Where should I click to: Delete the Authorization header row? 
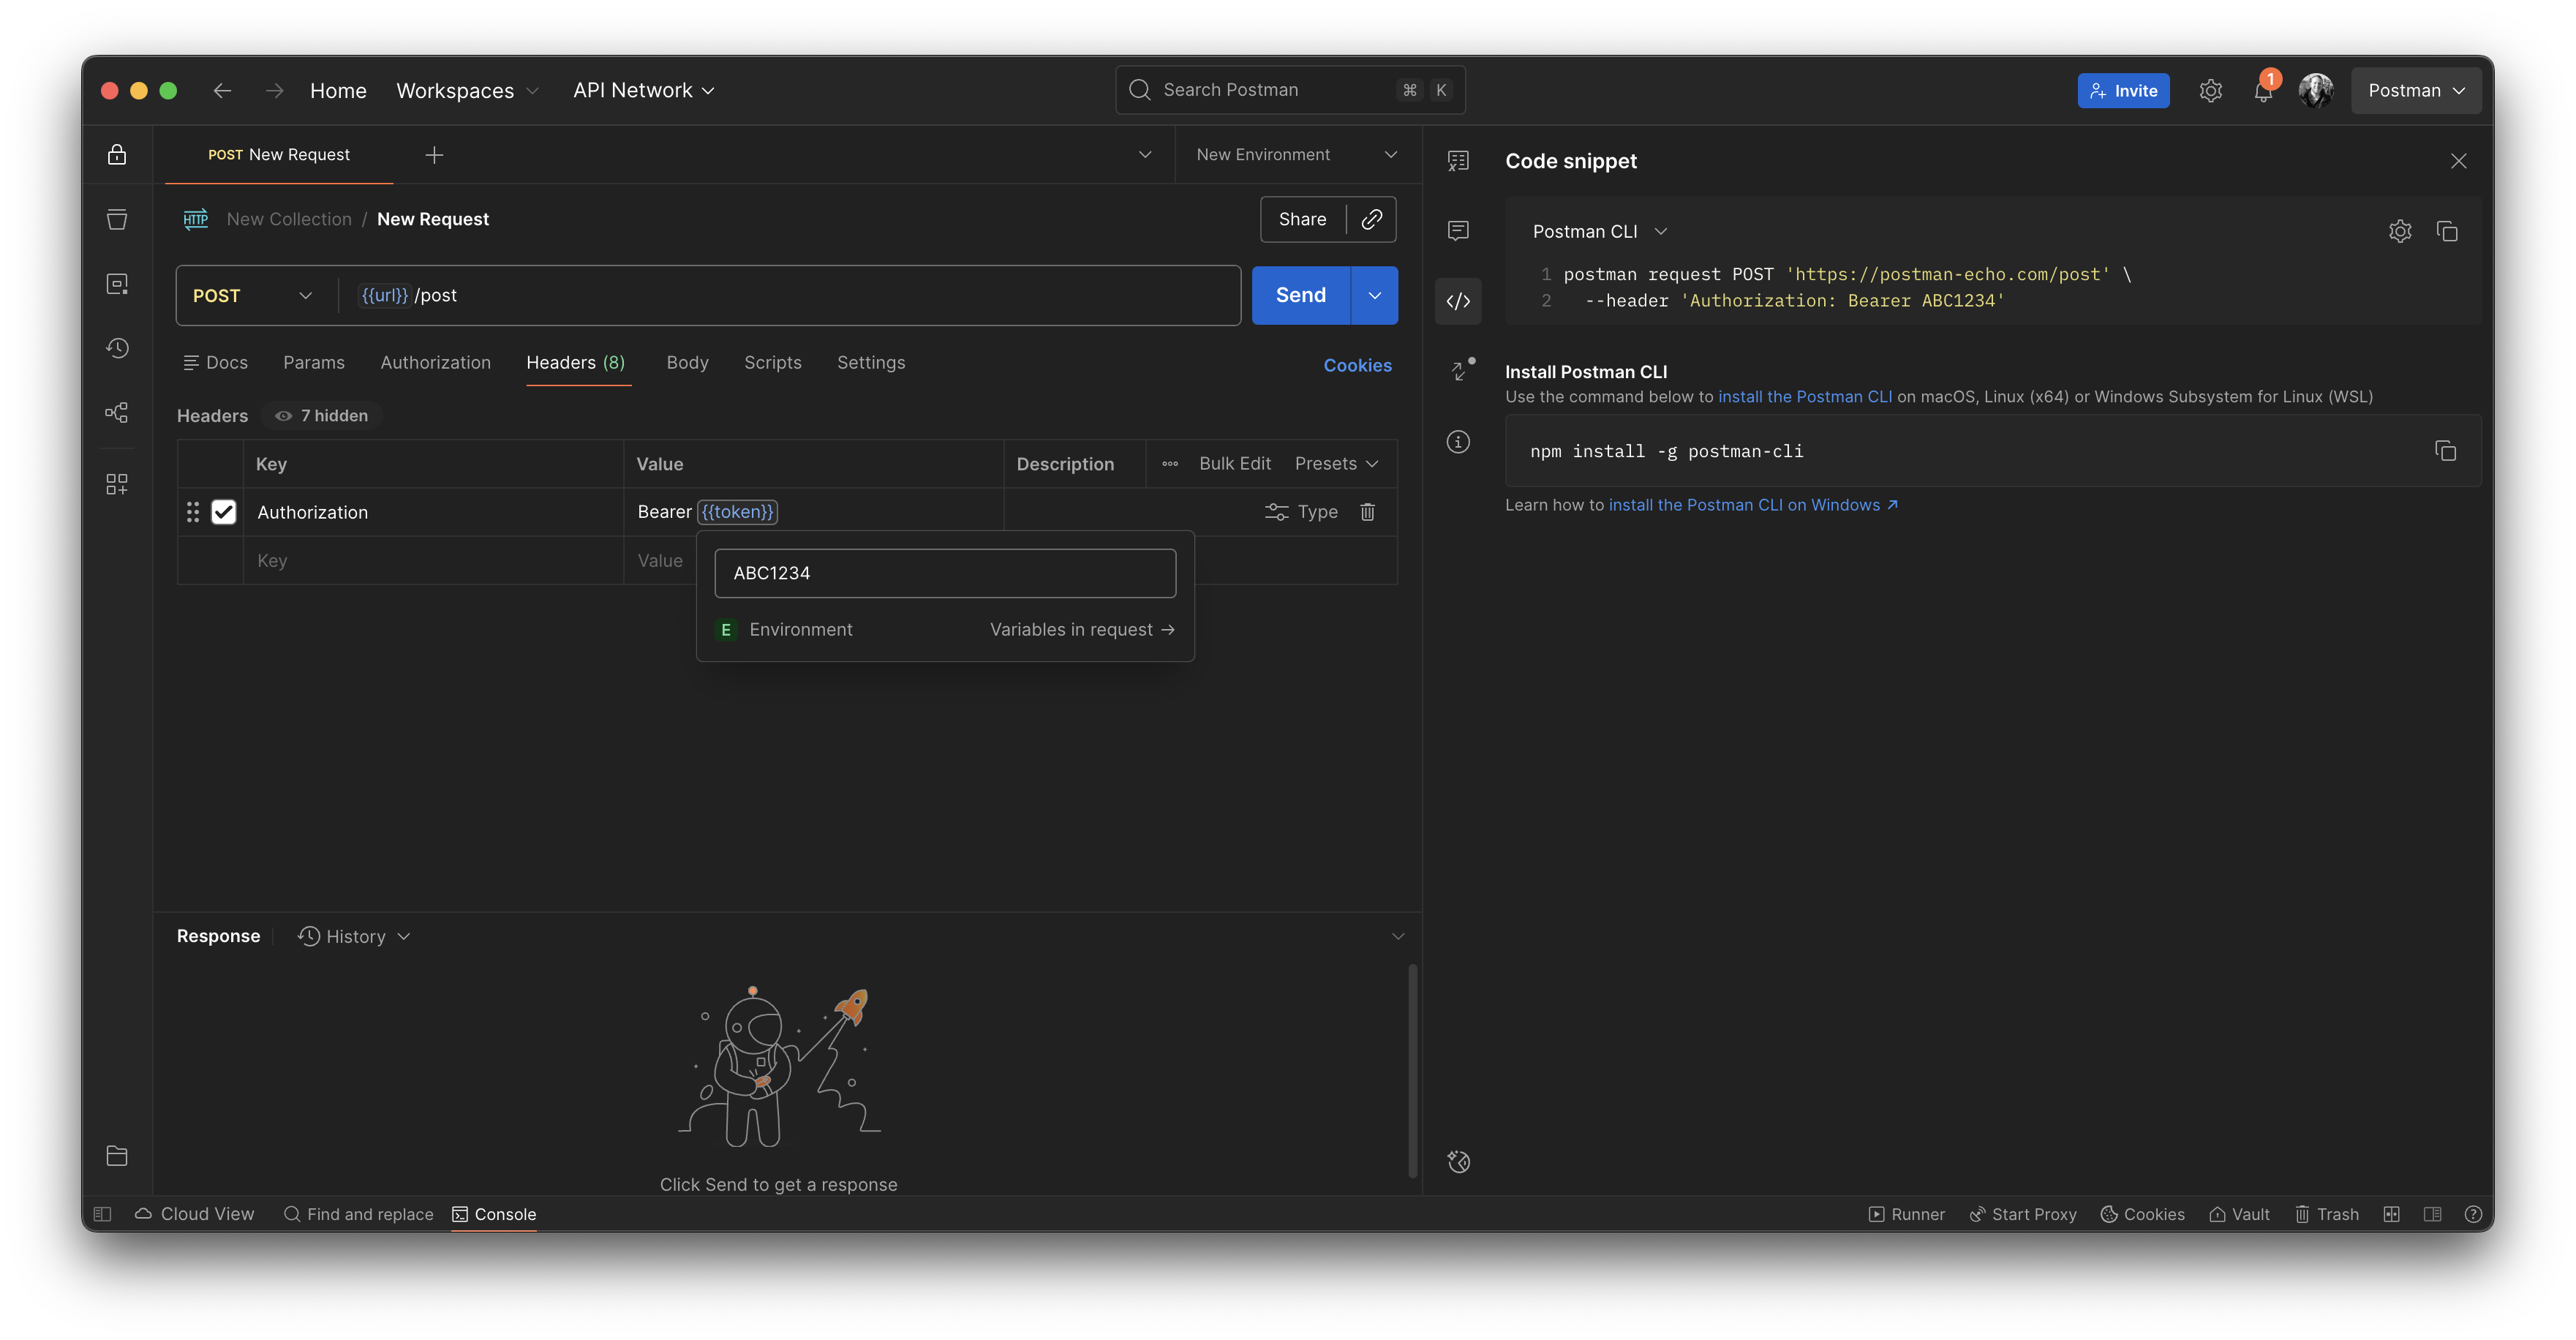point(1367,511)
